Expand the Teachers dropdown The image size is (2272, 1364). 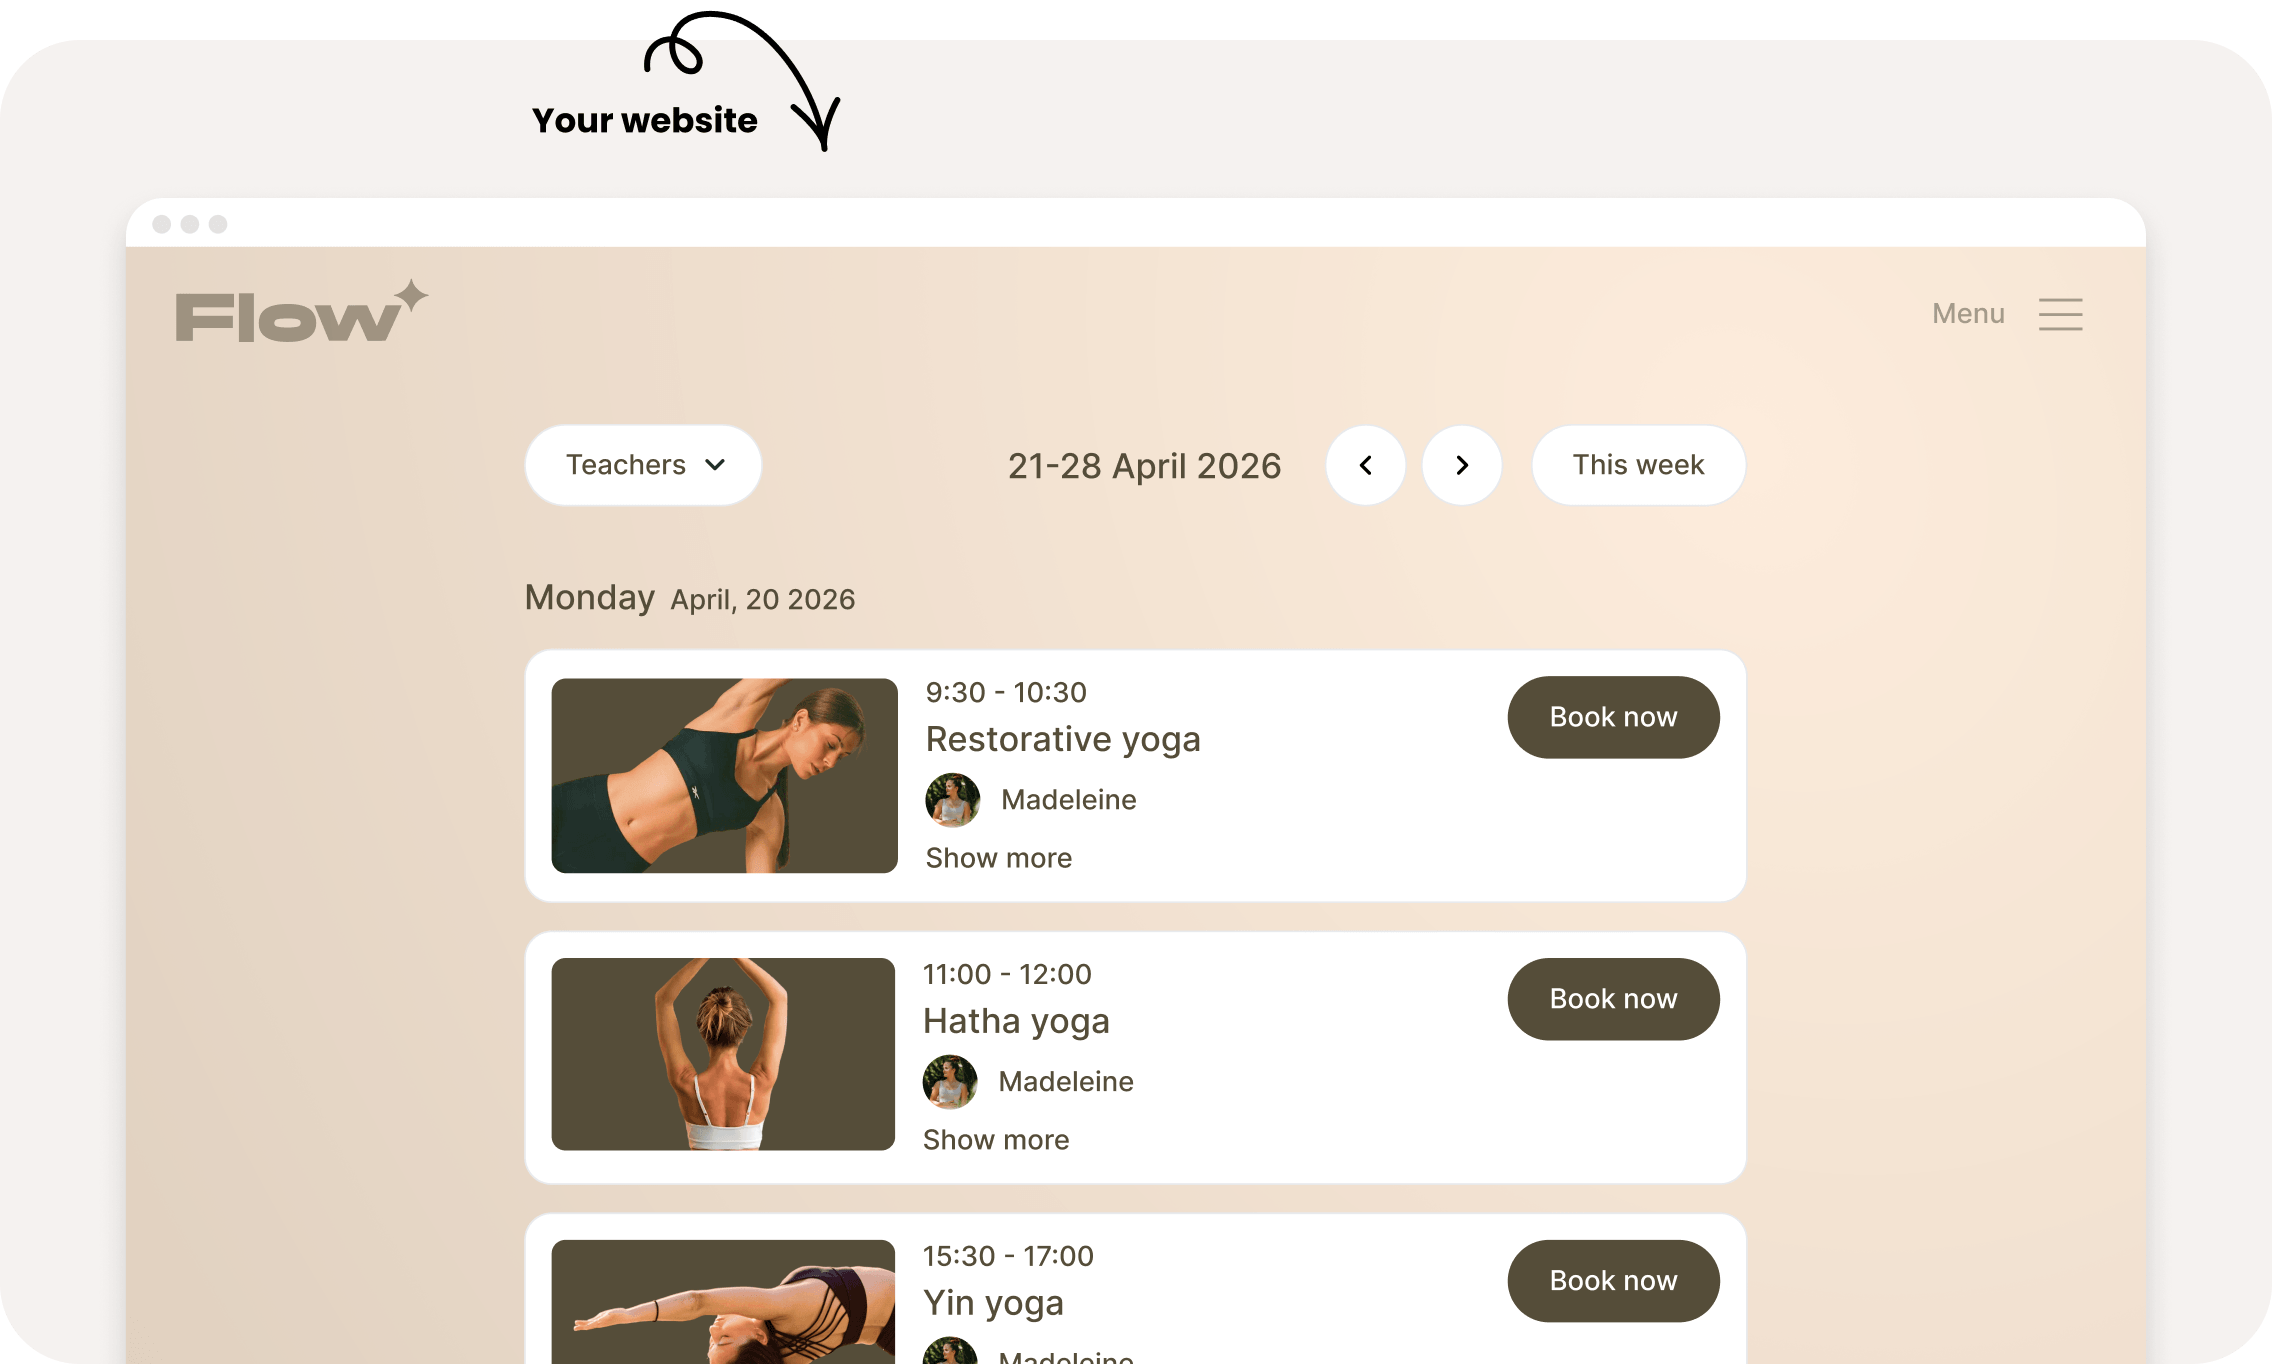click(x=643, y=465)
